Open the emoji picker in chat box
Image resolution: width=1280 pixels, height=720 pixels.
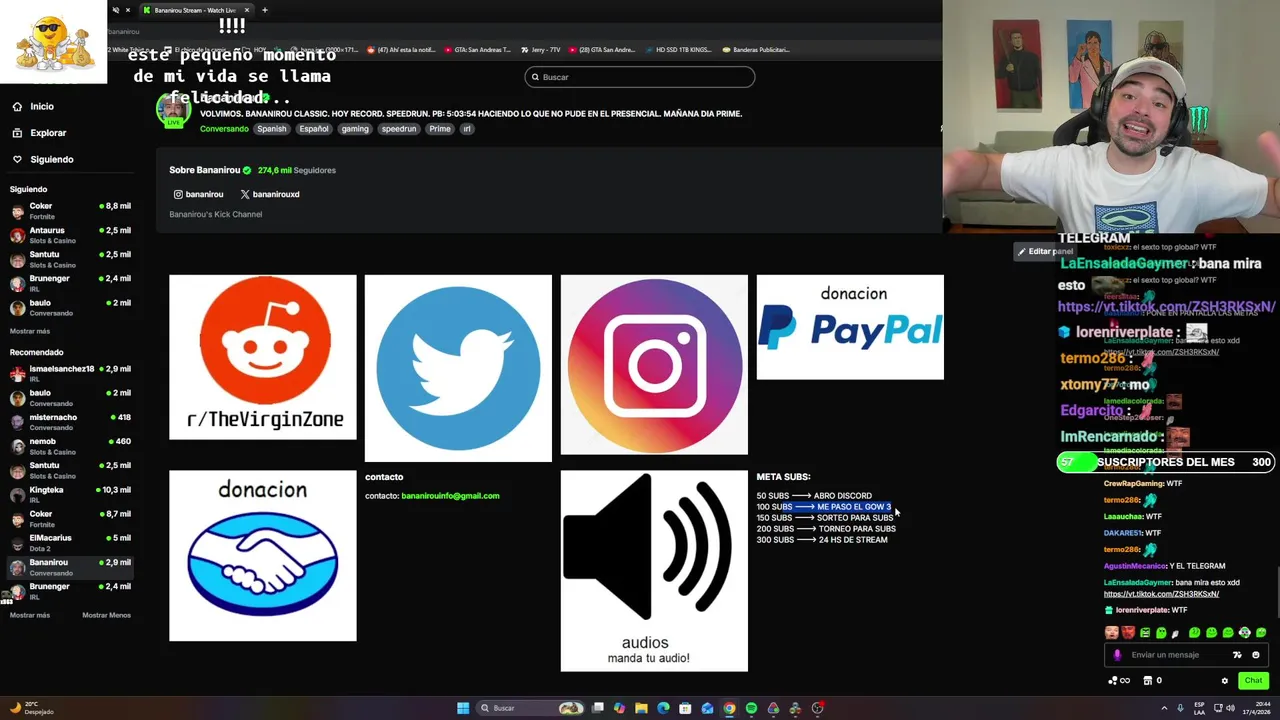1256,655
